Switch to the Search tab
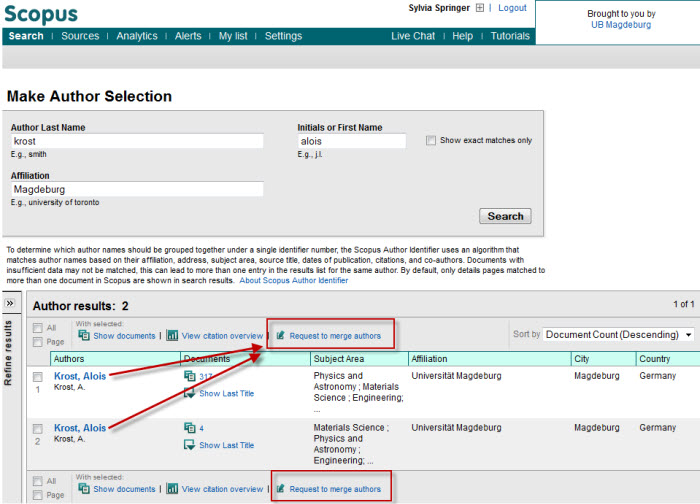Viewport: 700px width, 504px height. (26, 36)
